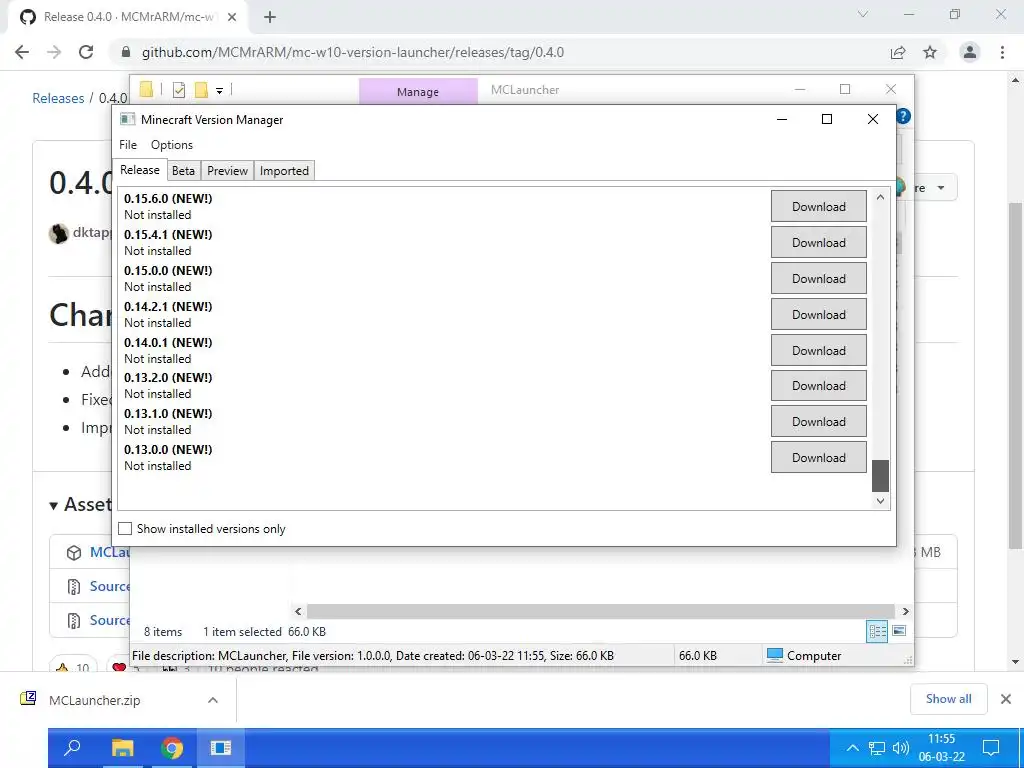This screenshot has width=1024, height=768.
Task: Open File Explorer from taskbar
Action: click(x=122, y=747)
